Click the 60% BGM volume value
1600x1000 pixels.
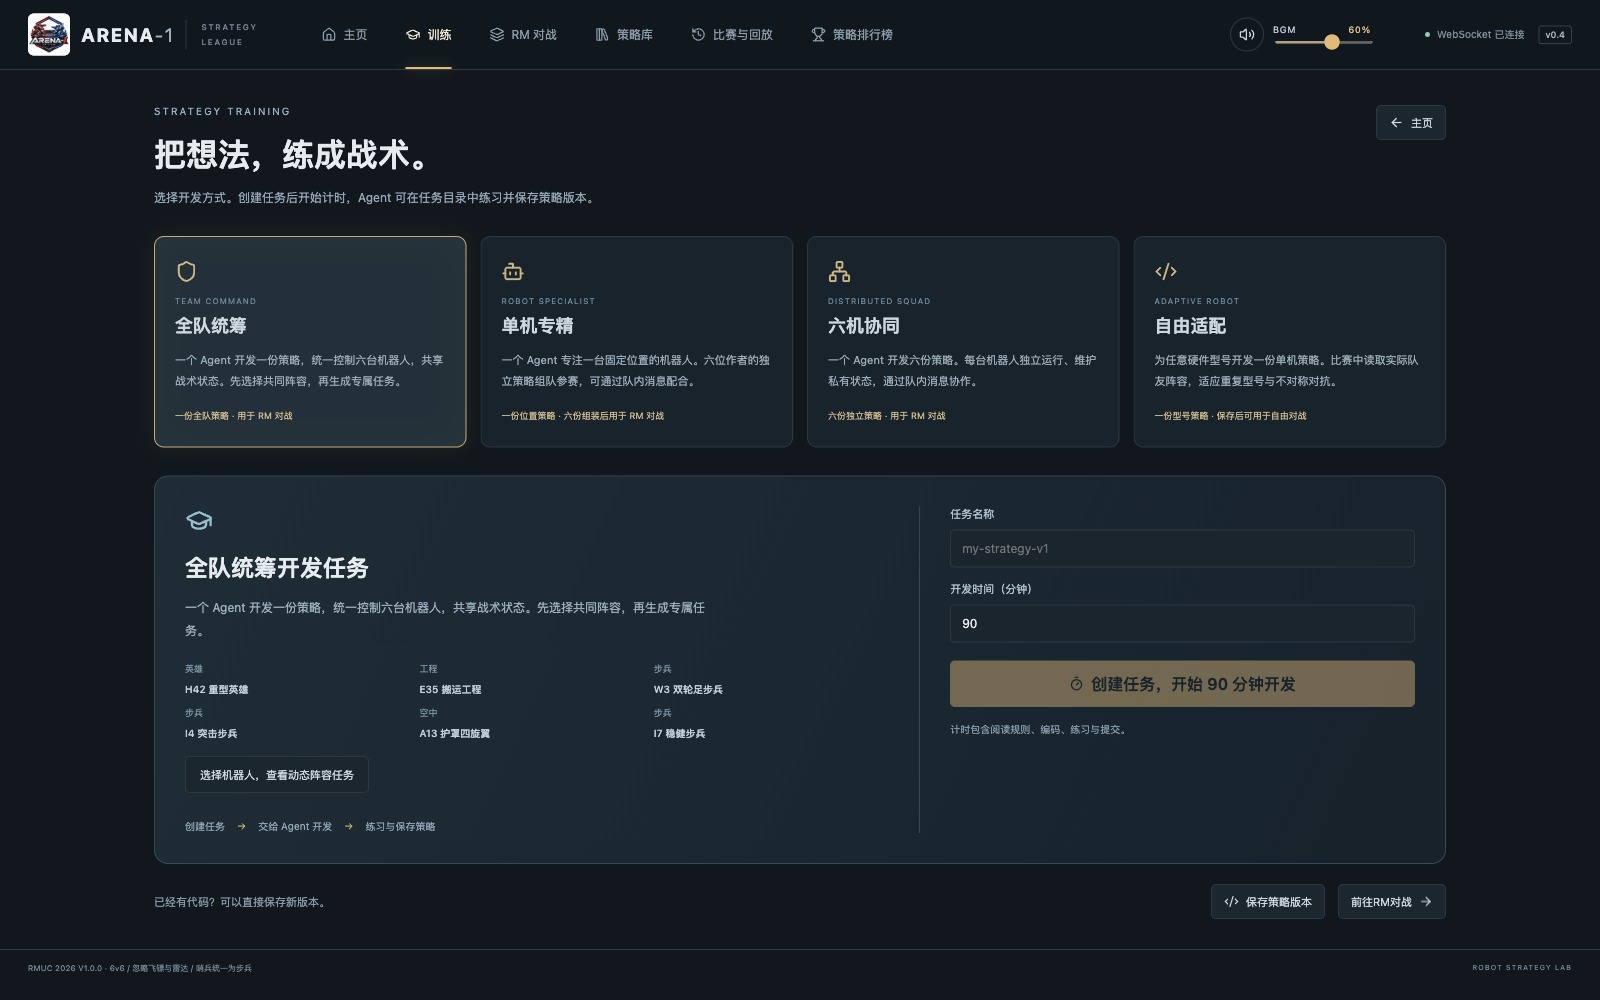[x=1359, y=30]
